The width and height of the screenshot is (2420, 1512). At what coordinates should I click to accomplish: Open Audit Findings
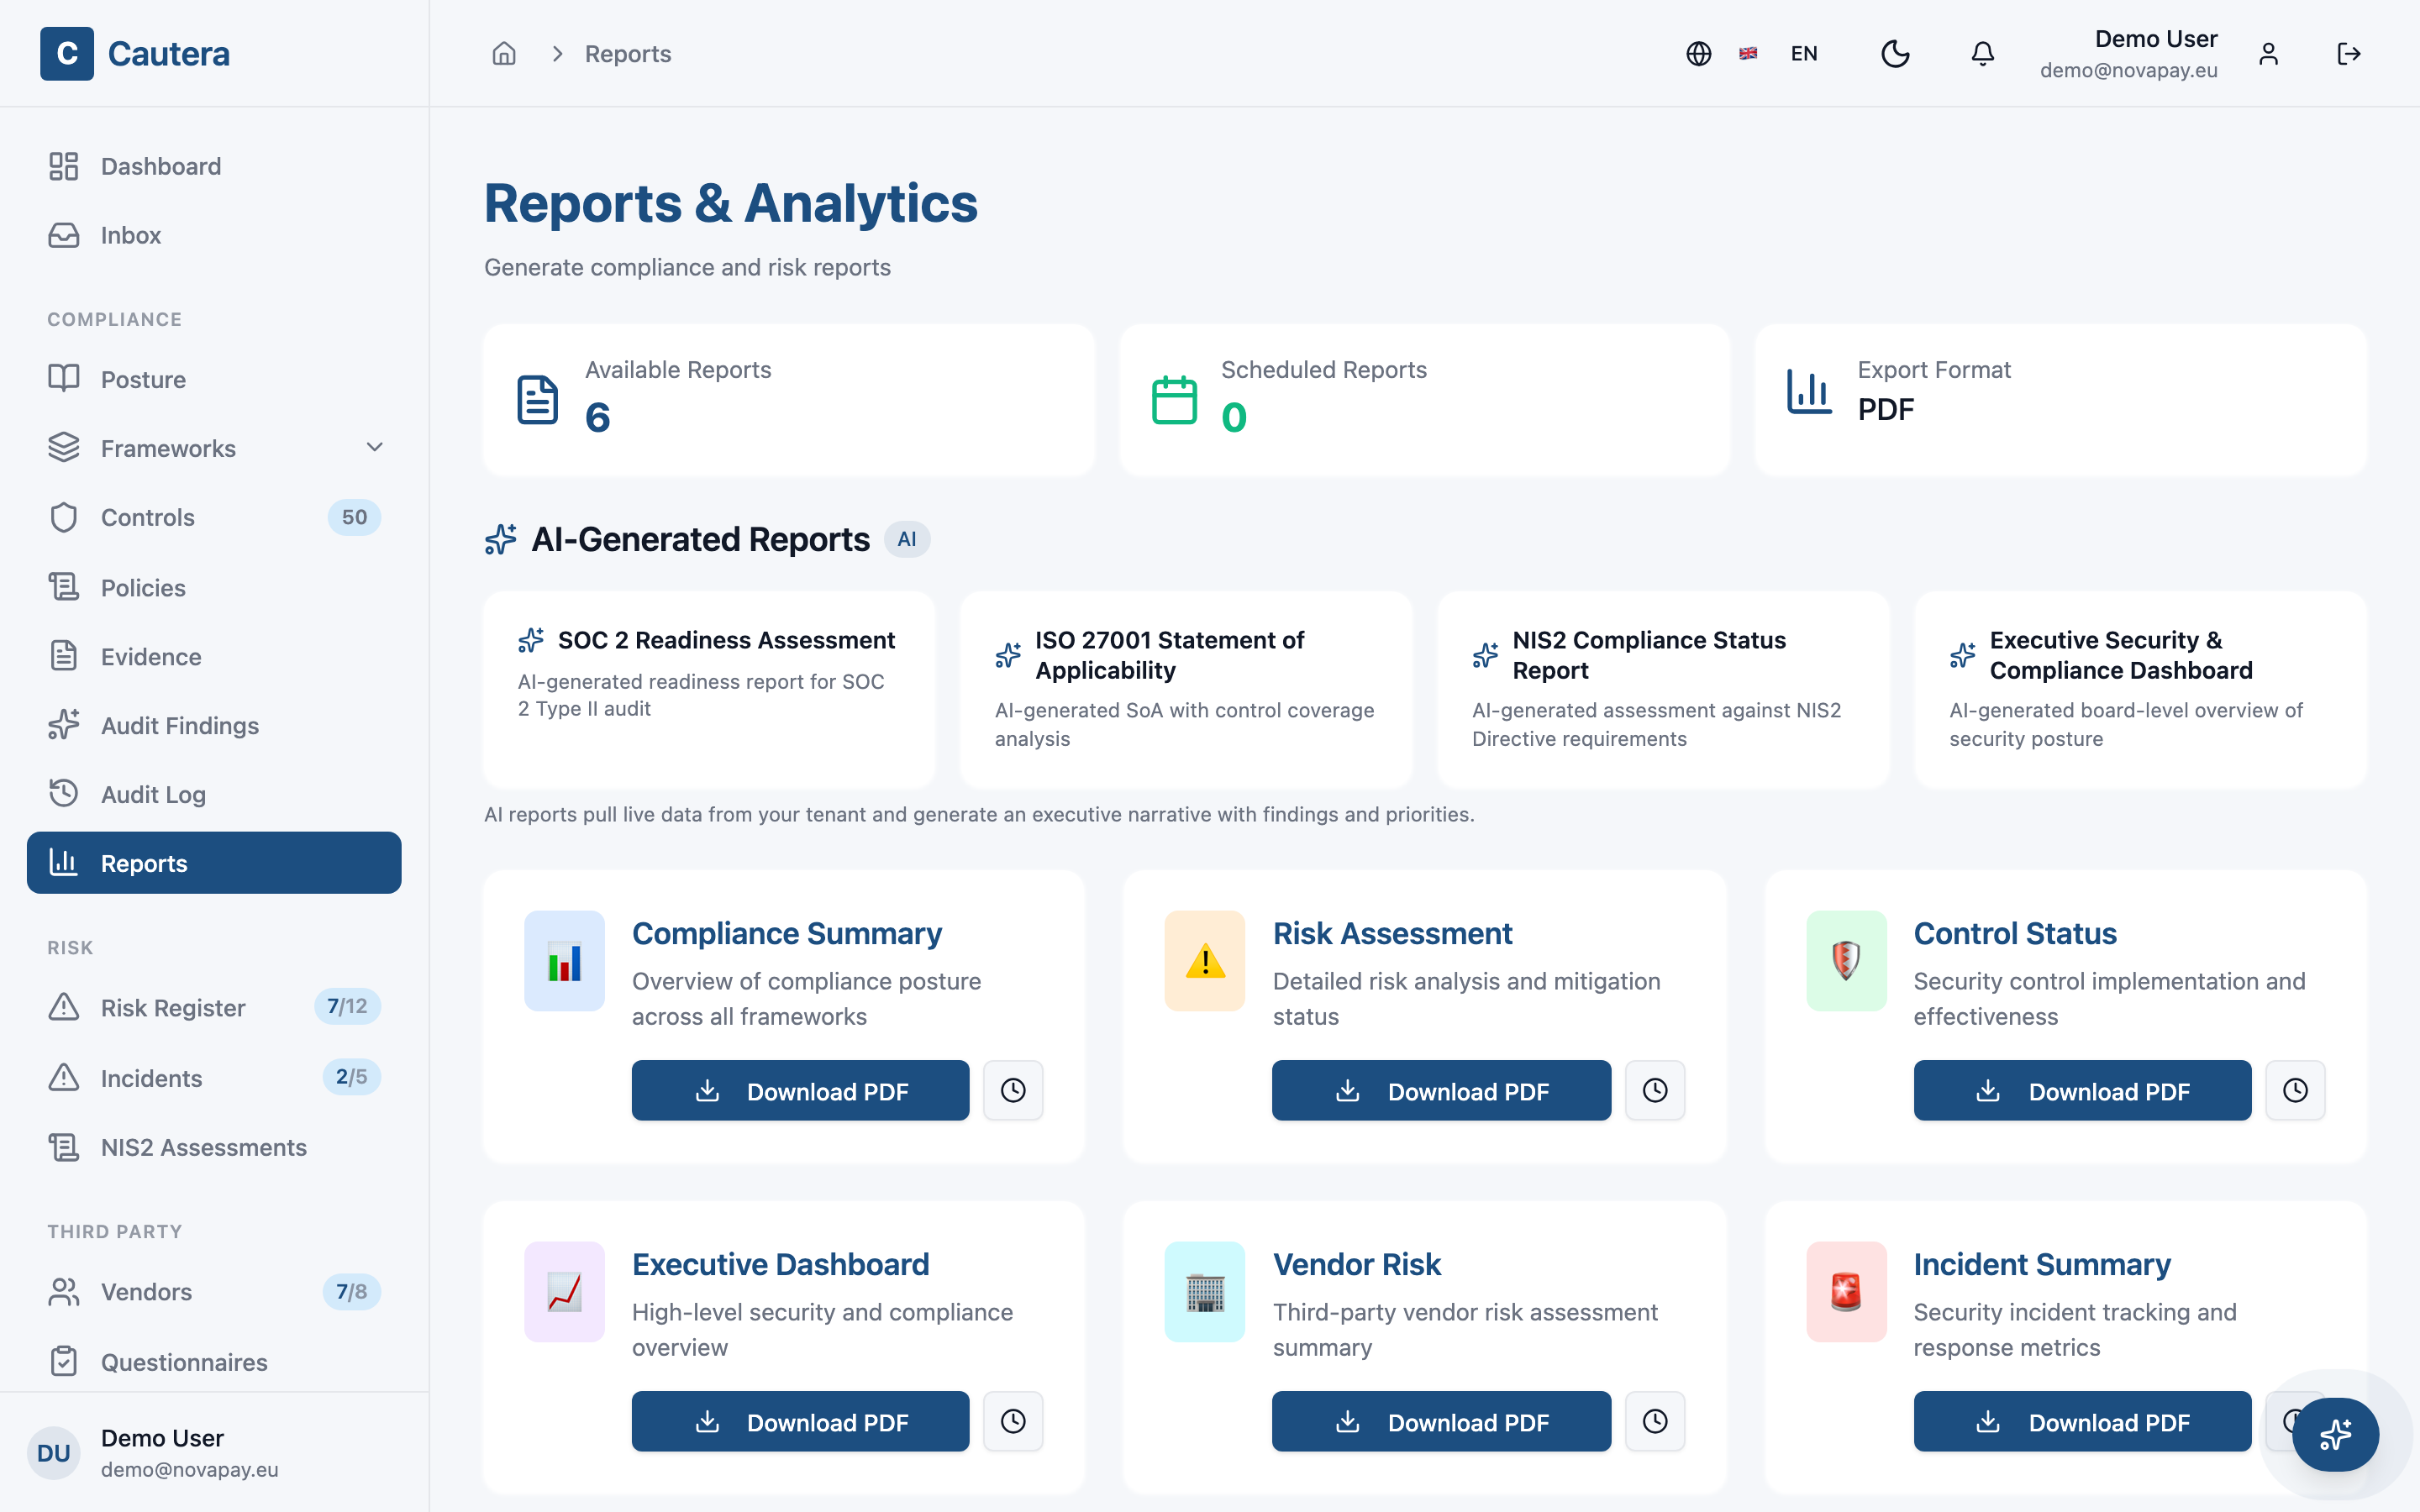(x=214, y=725)
